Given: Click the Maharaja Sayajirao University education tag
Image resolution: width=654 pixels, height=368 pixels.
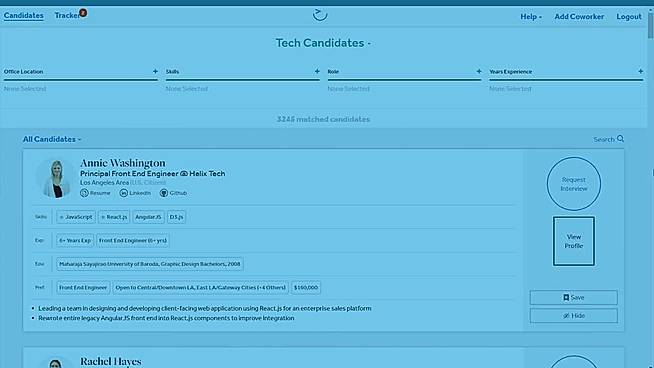Looking at the screenshot, I should [150, 264].
